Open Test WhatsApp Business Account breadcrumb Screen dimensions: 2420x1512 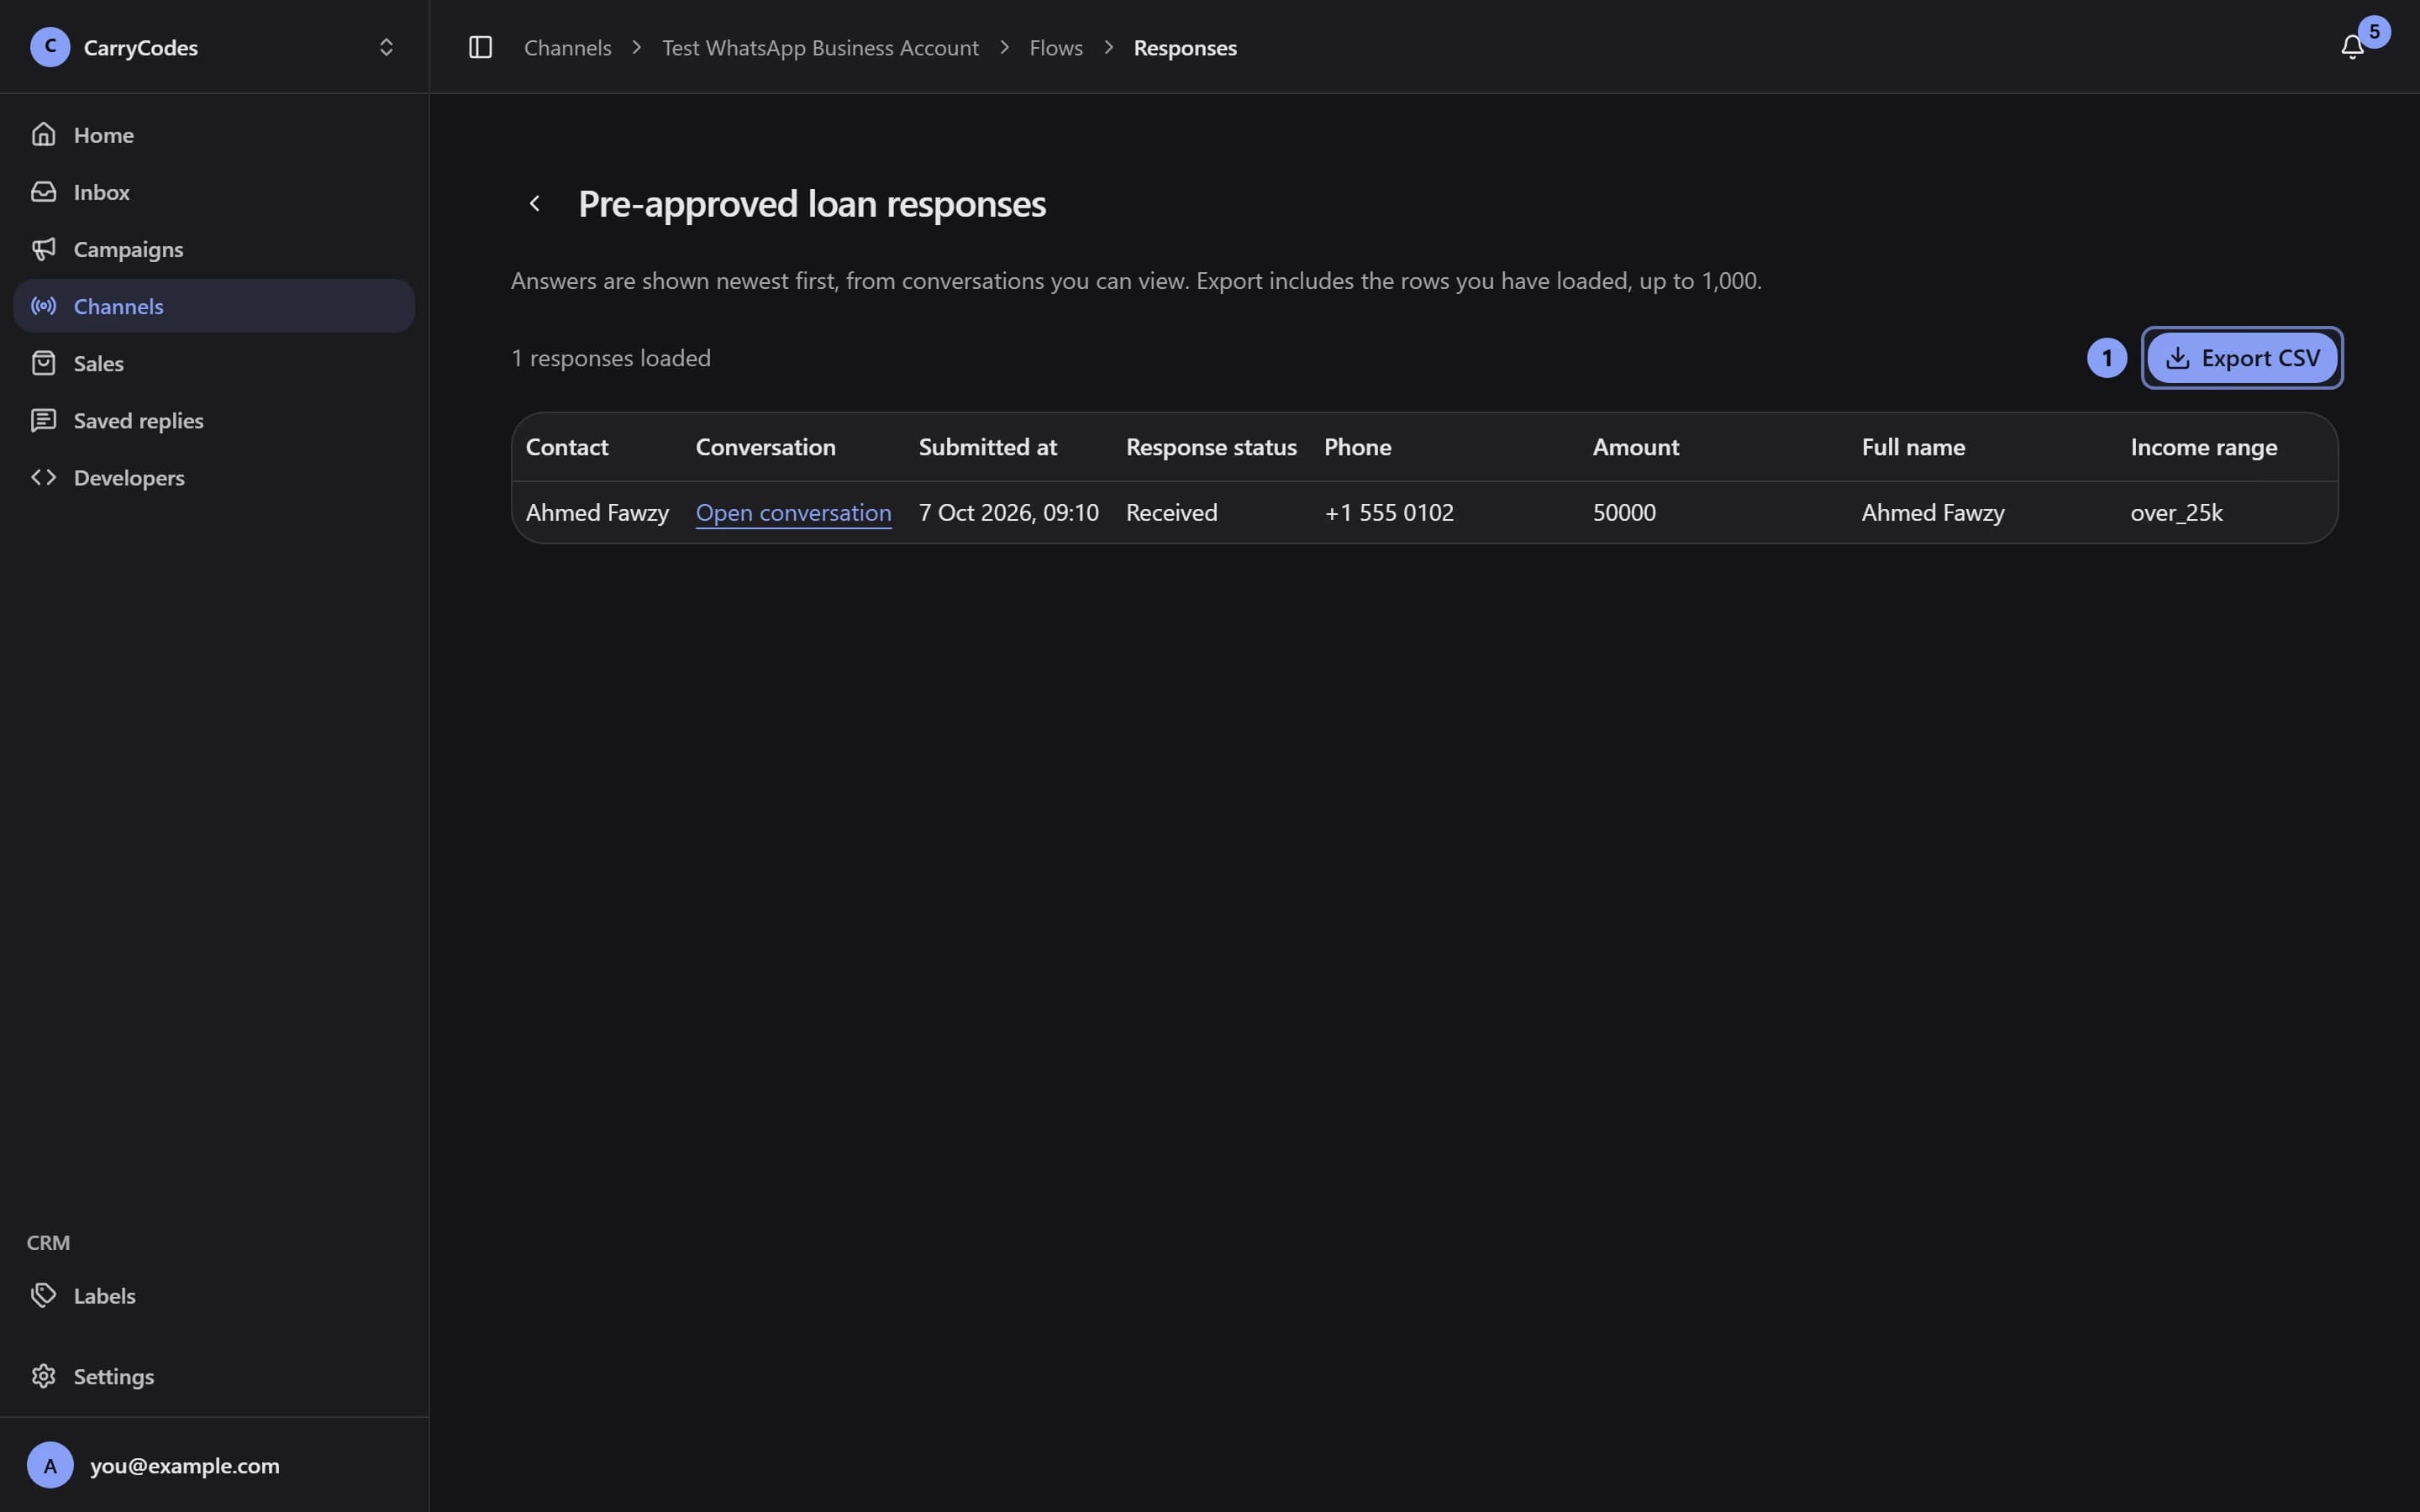(x=820, y=48)
